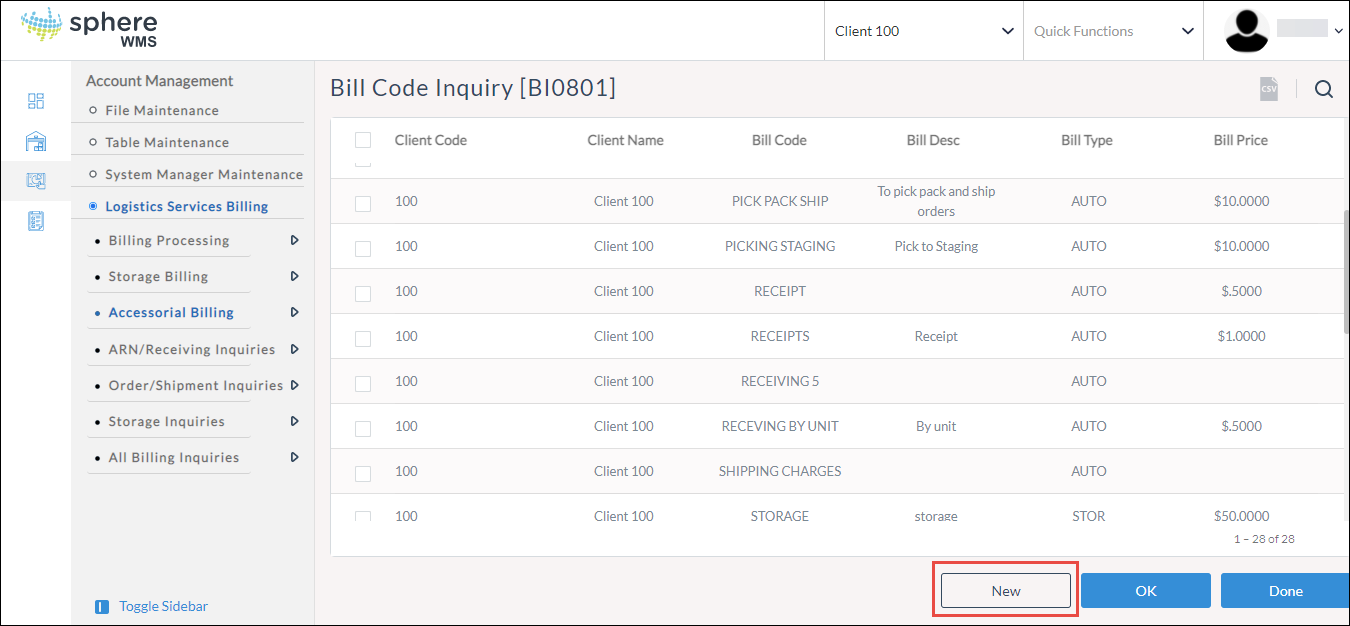Expand All Billing Inquiries submenu arrow
Image resolution: width=1350 pixels, height=626 pixels.
294,457
